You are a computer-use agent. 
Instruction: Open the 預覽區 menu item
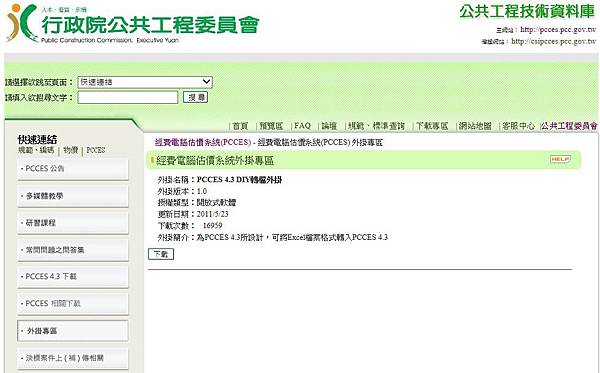pyautogui.click(x=271, y=126)
